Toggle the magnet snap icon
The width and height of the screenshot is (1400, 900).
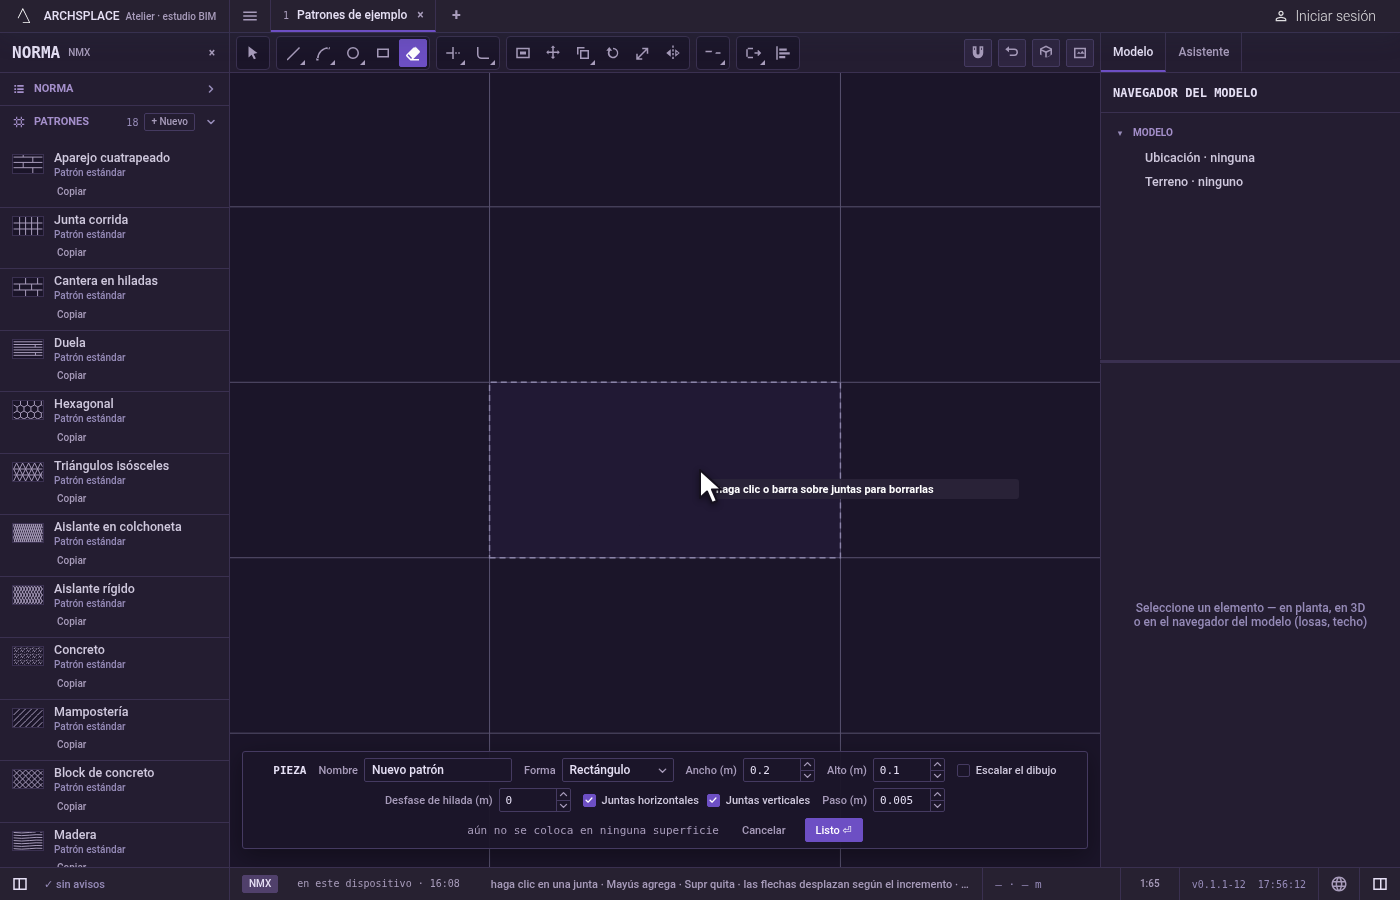[x=978, y=53]
